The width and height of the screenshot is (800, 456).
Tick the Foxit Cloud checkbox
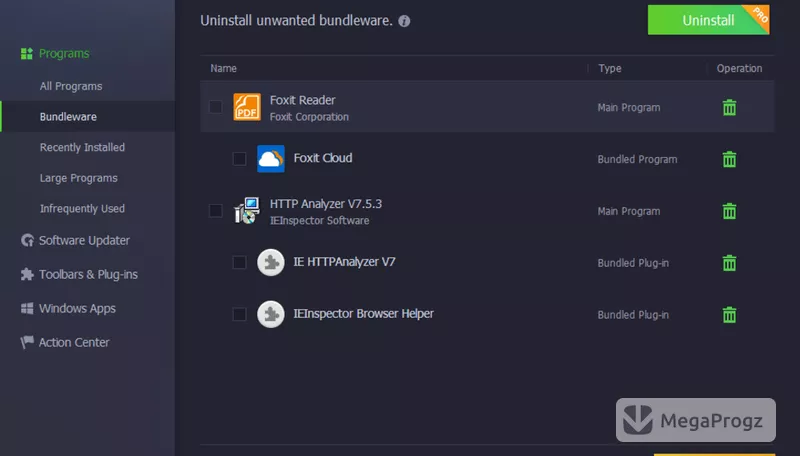point(239,159)
